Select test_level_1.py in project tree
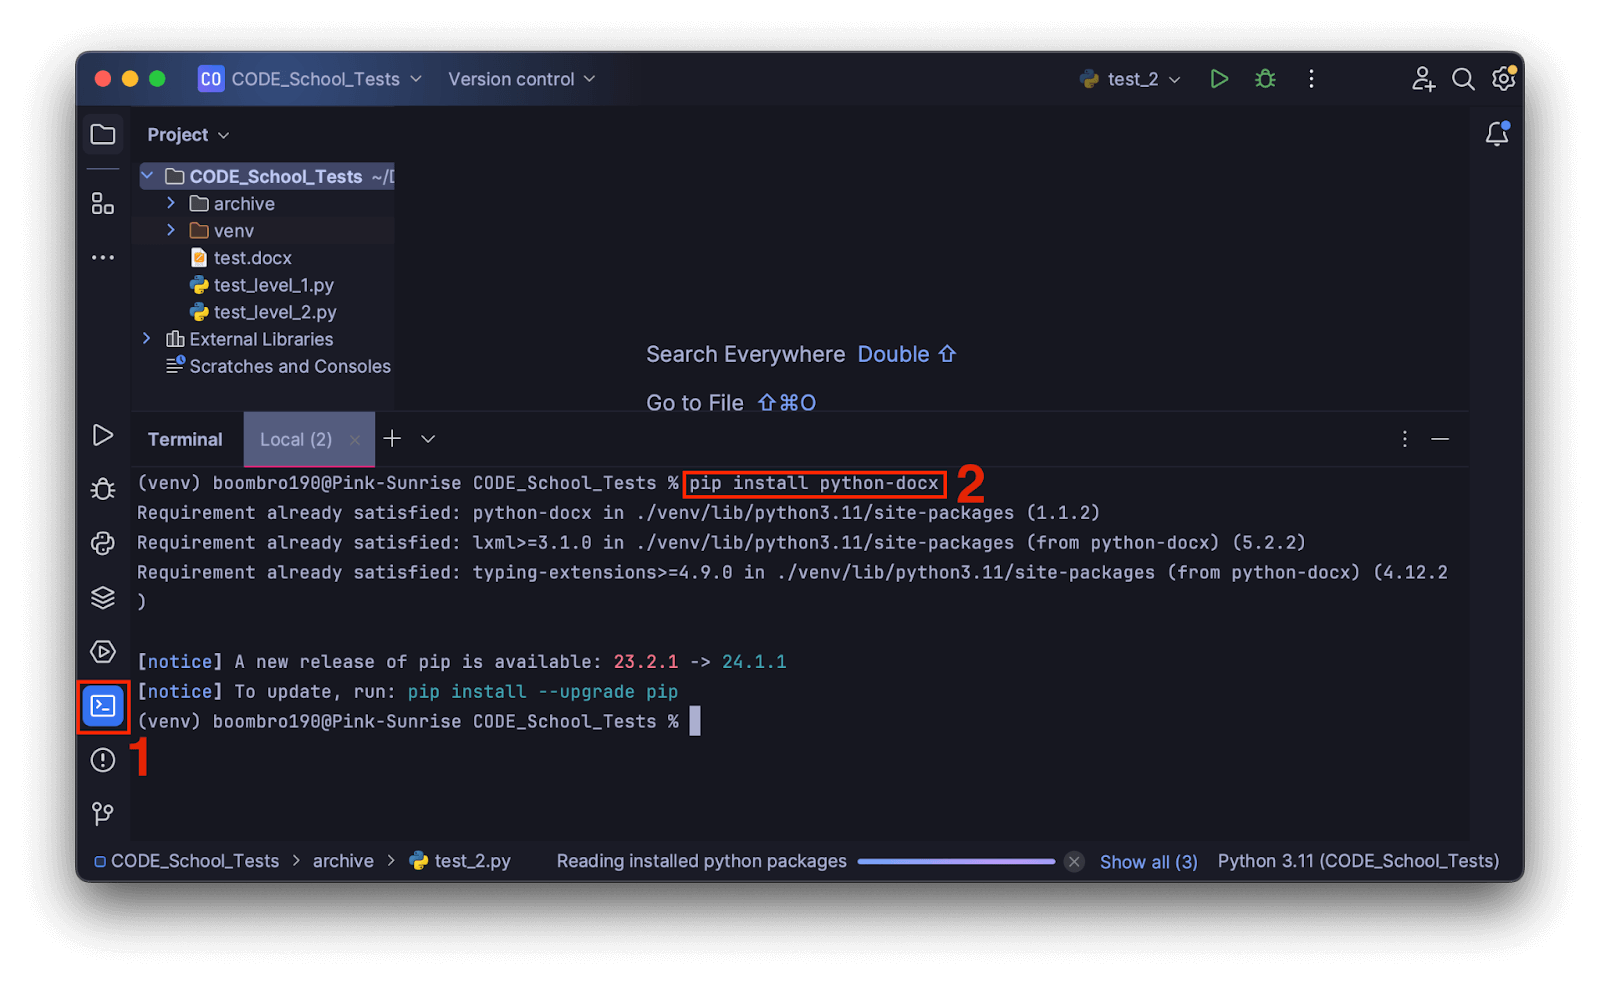Viewport: 1600px width, 982px height. click(x=273, y=285)
